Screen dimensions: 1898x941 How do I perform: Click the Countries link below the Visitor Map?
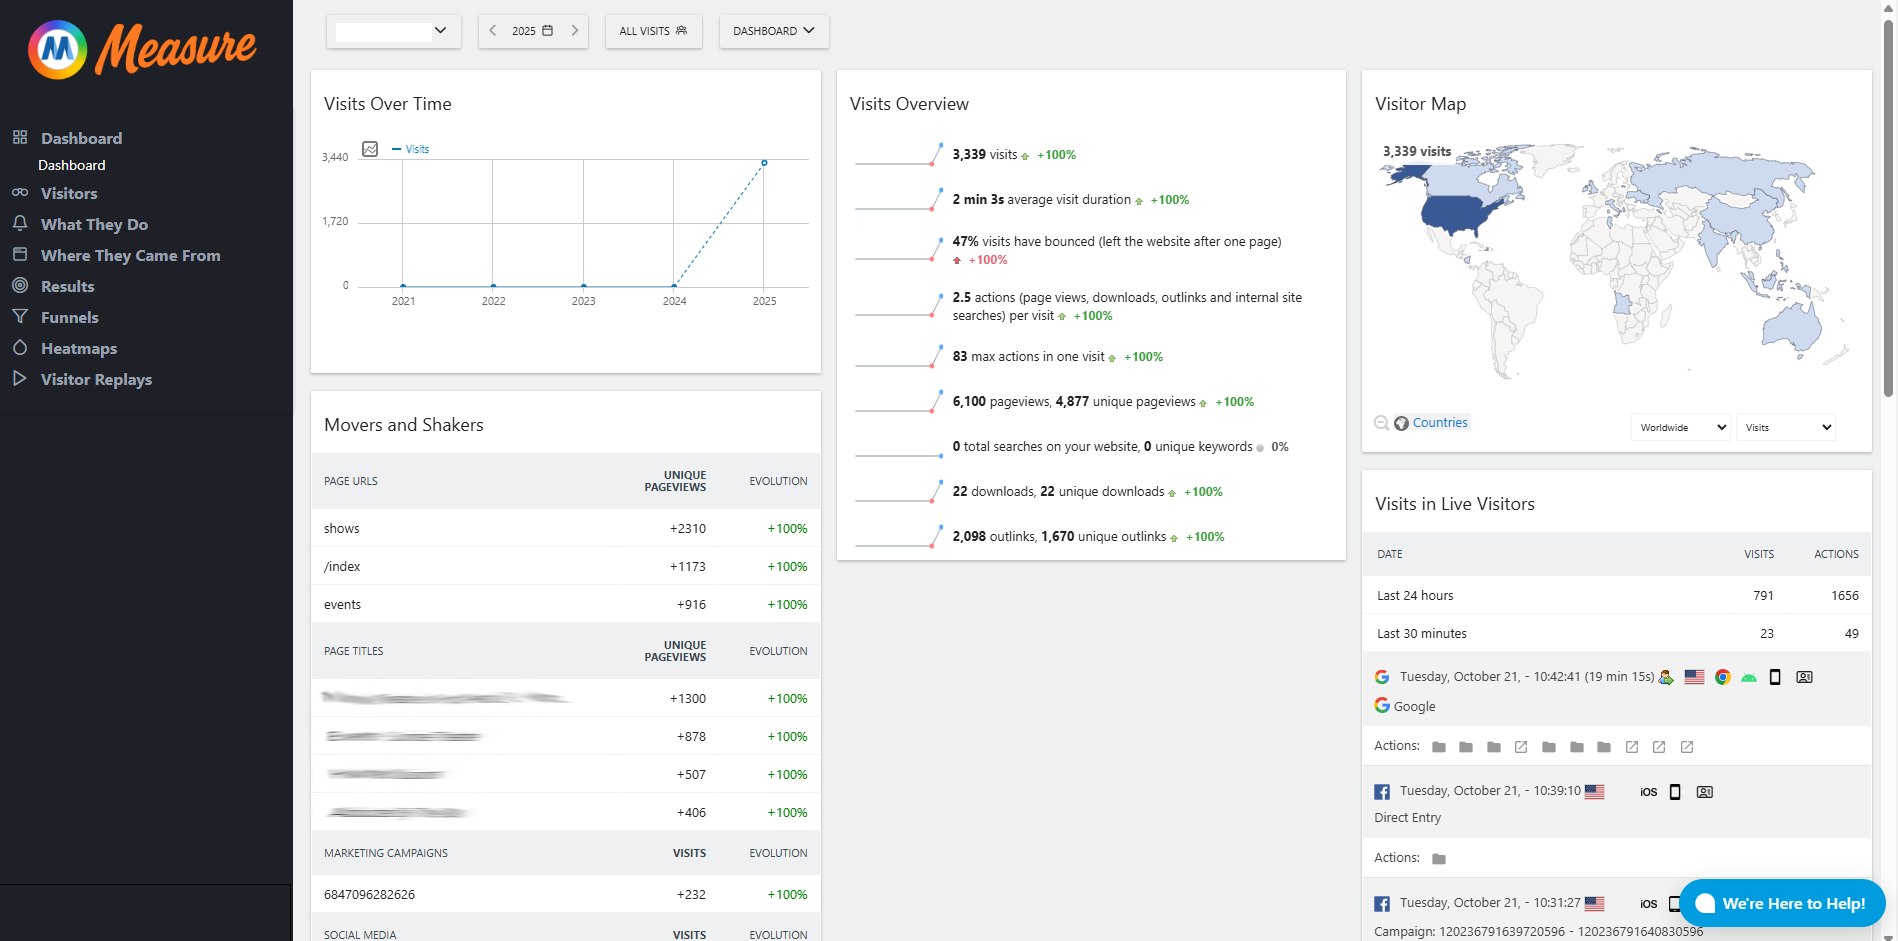[1440, 423]
